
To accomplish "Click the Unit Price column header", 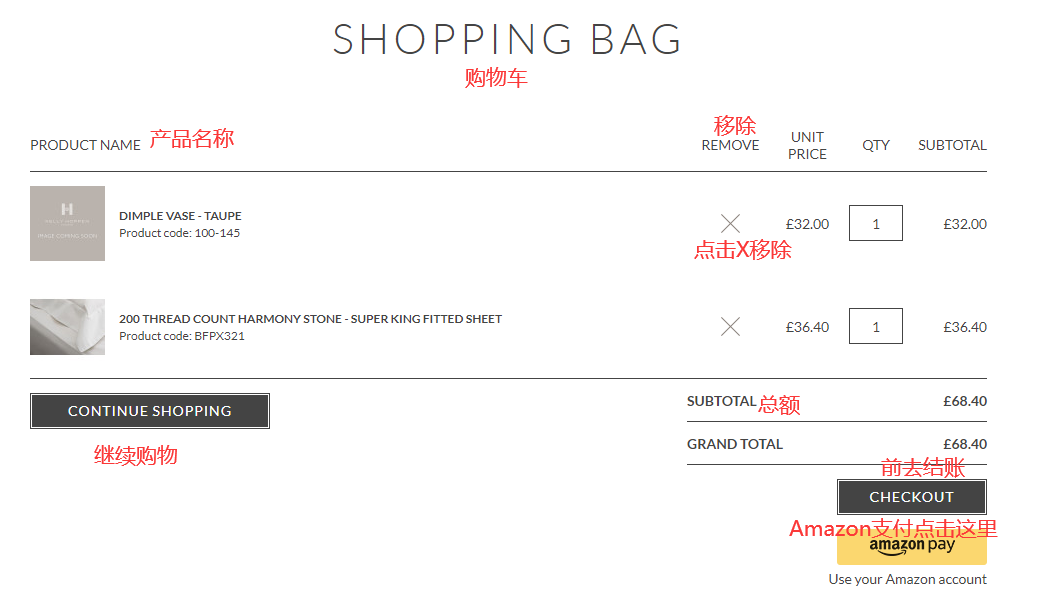I will click(807, 145).
